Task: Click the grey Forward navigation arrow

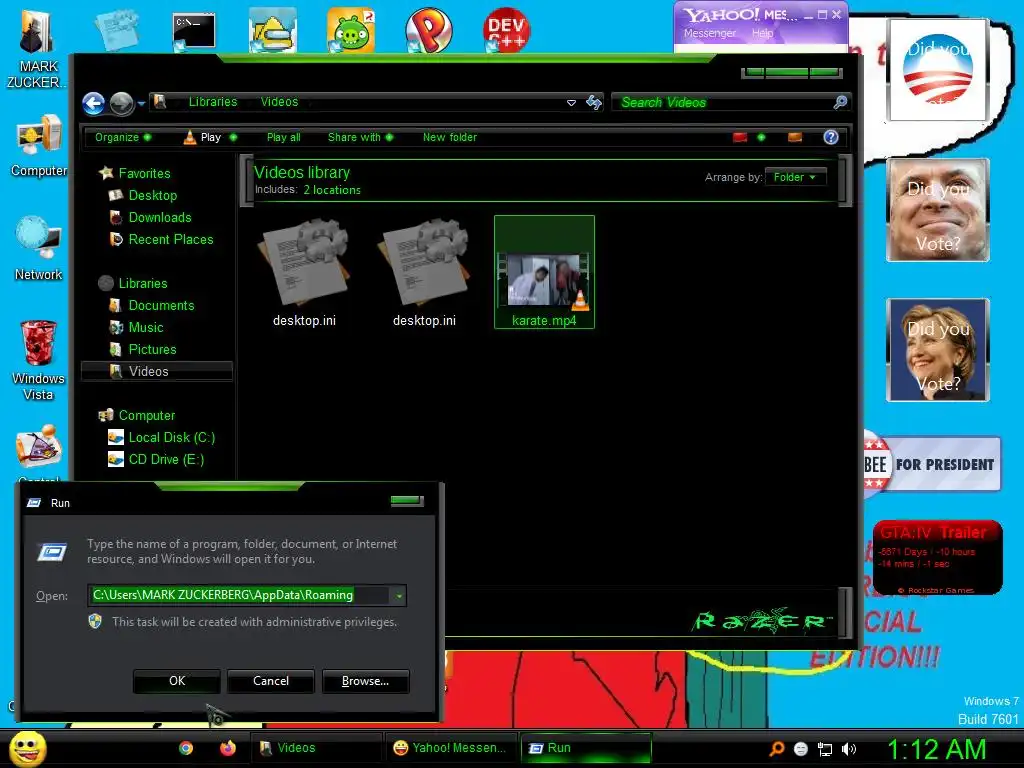Action: pyautogui.click(x=121, y=103)
